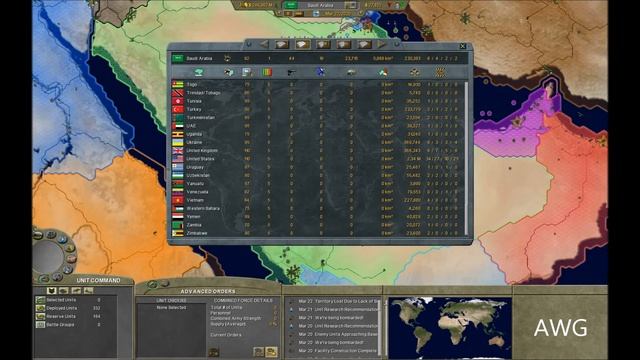Sort by territory map column icon

(x=383, y=72)
